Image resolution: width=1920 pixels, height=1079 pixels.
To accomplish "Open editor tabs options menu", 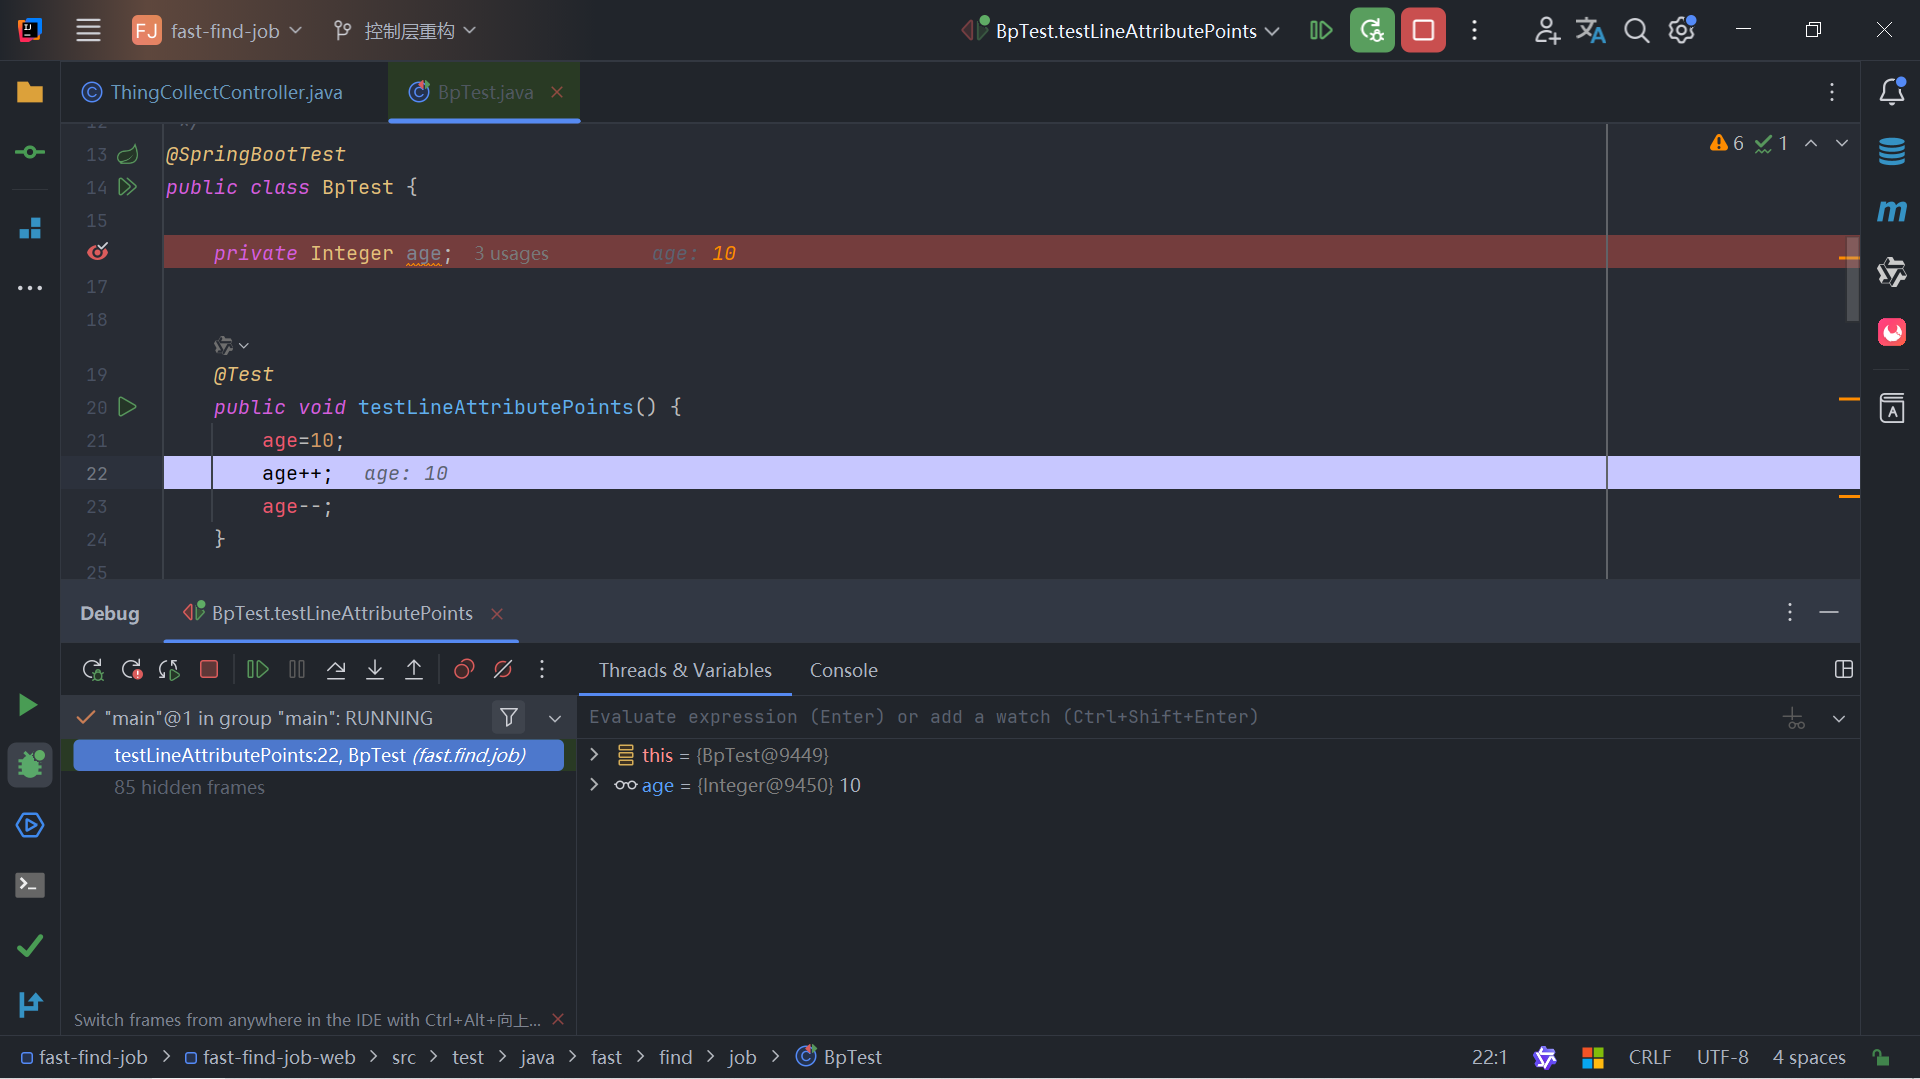I will 1832,92.
